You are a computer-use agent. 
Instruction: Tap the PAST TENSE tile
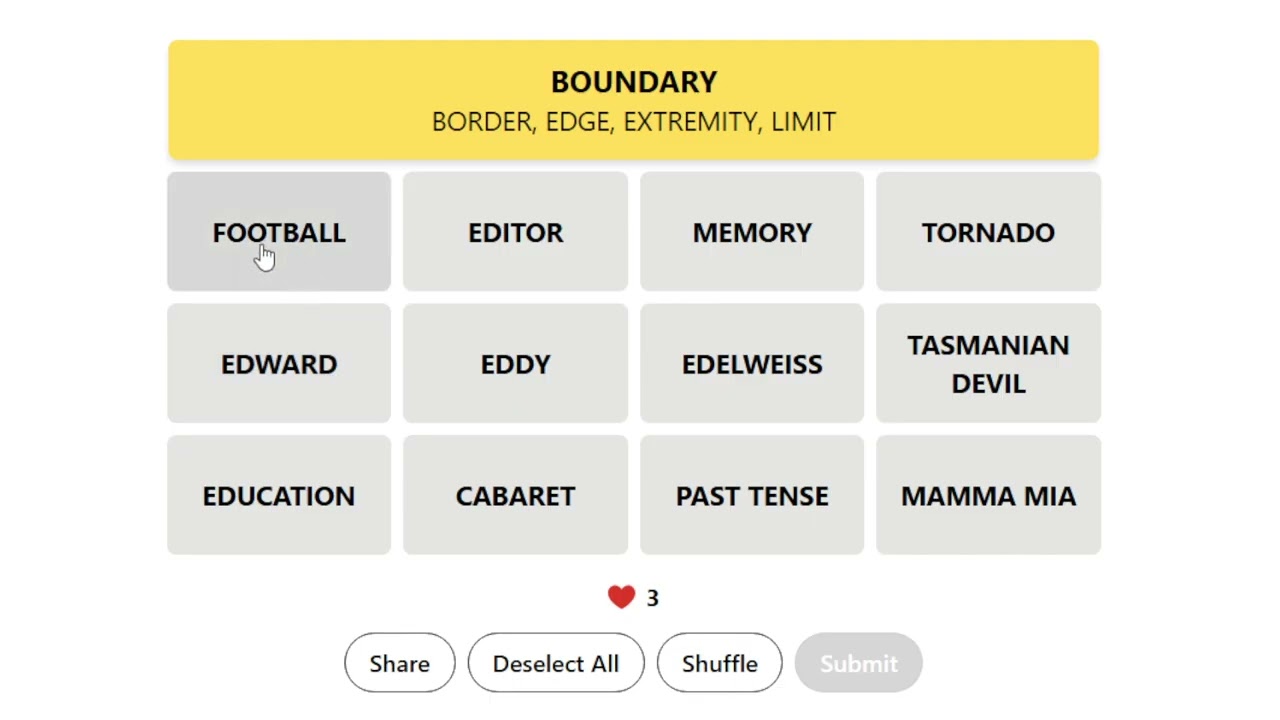click(752, 496)
